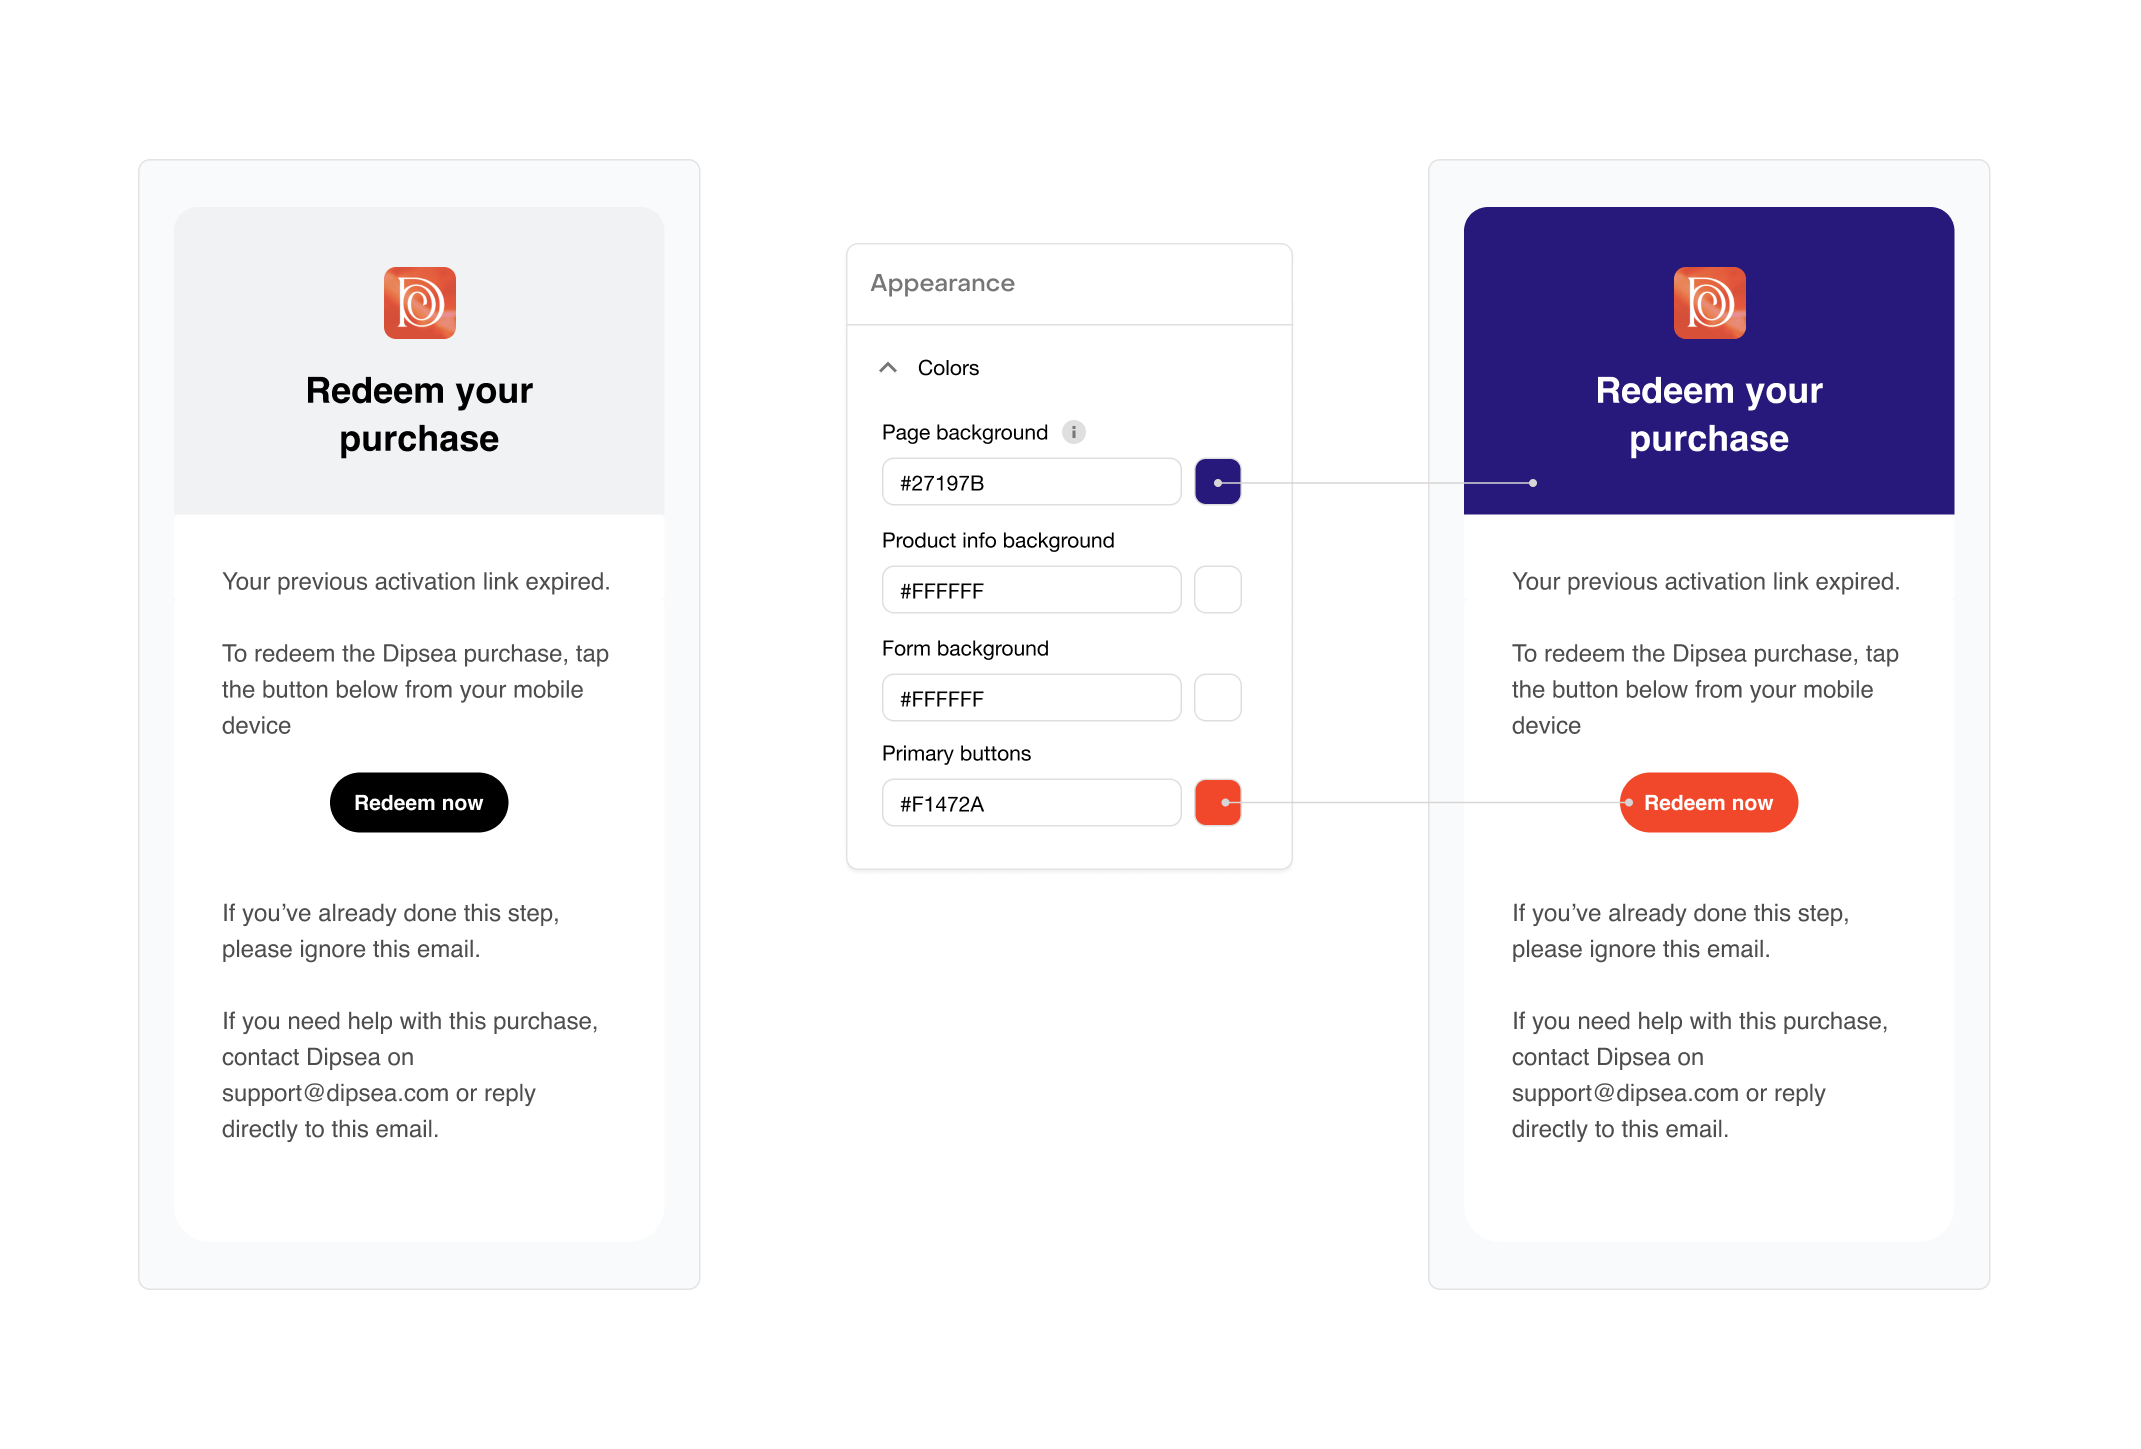Open the purple Page background color swatch
The height and width of the screenshot is (1449, 2141).
pyautogui.click(x=1218, y=482)
